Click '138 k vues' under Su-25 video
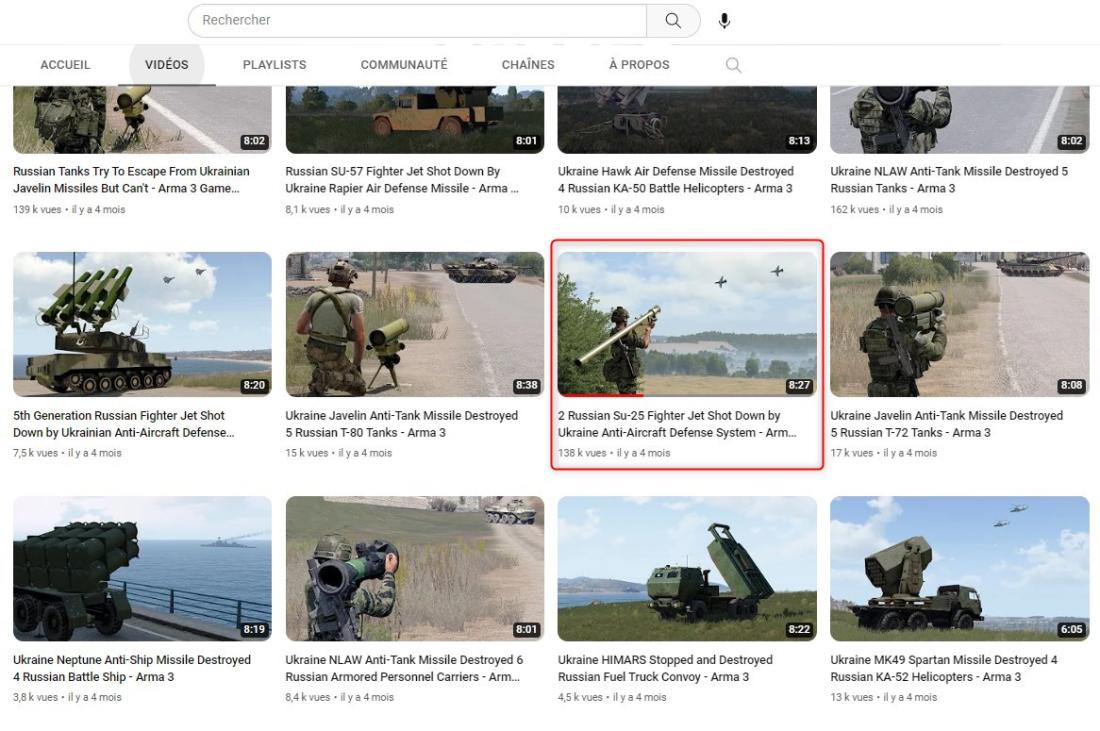 tap(582, 452)
